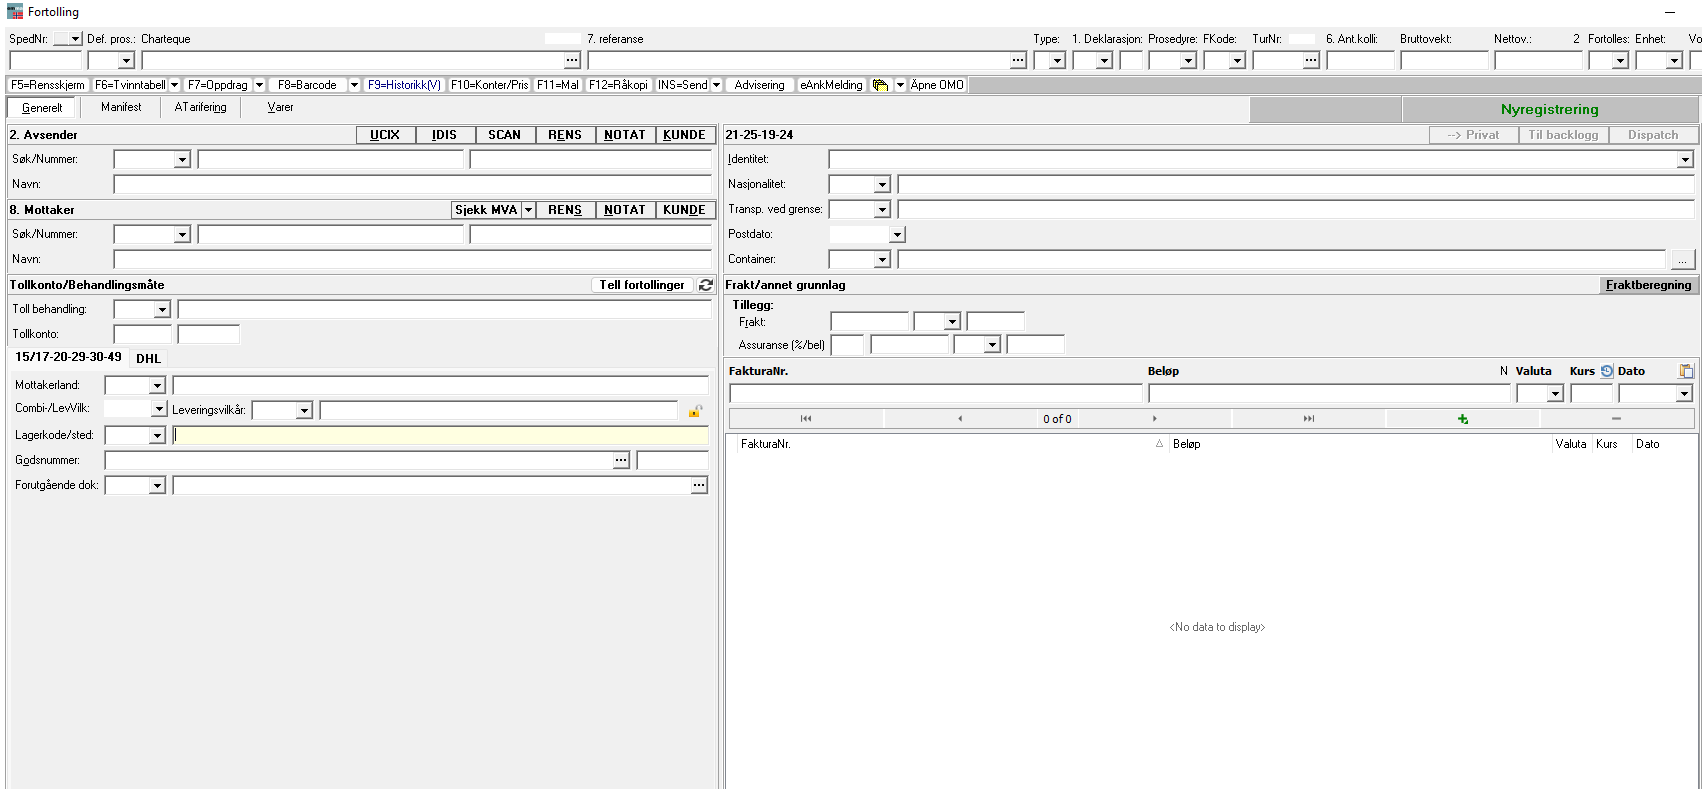Image resolution: width=1702 pixels, height=789 pixels.
Task: Go to the last invoice record
Action: (1308, 419)
